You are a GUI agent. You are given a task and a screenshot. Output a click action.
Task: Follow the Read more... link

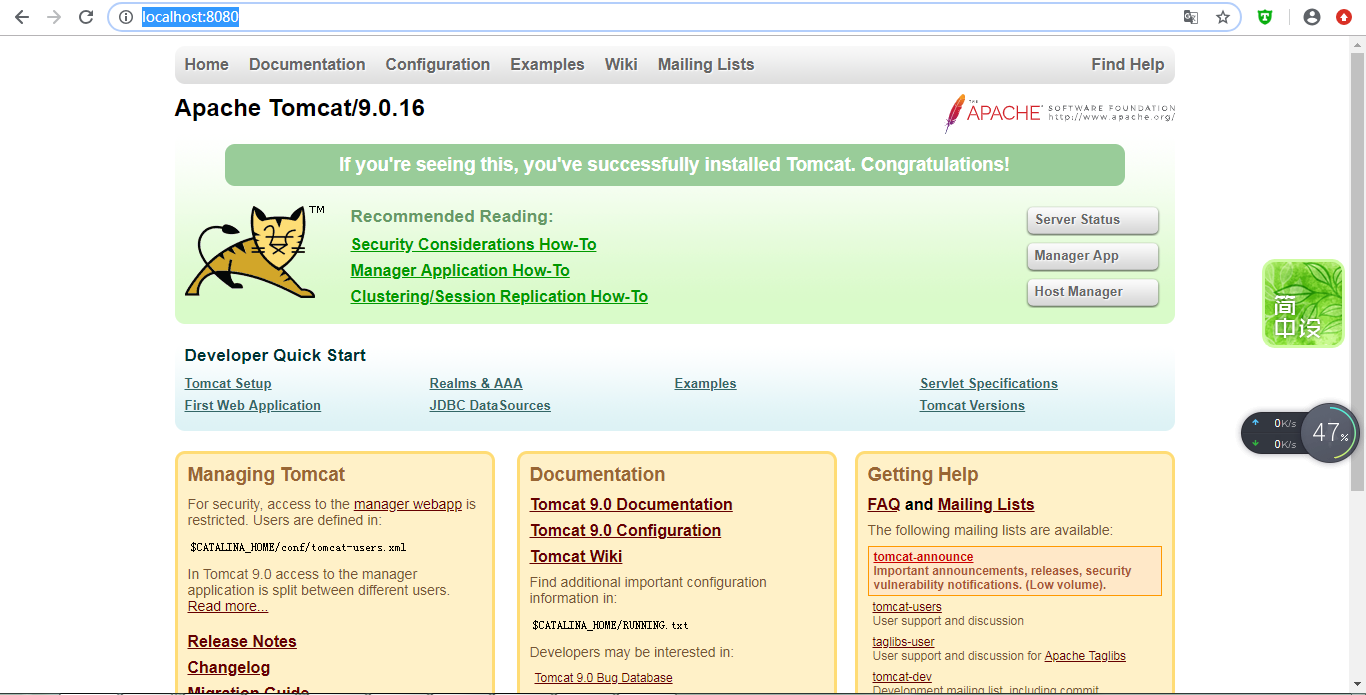228,606
